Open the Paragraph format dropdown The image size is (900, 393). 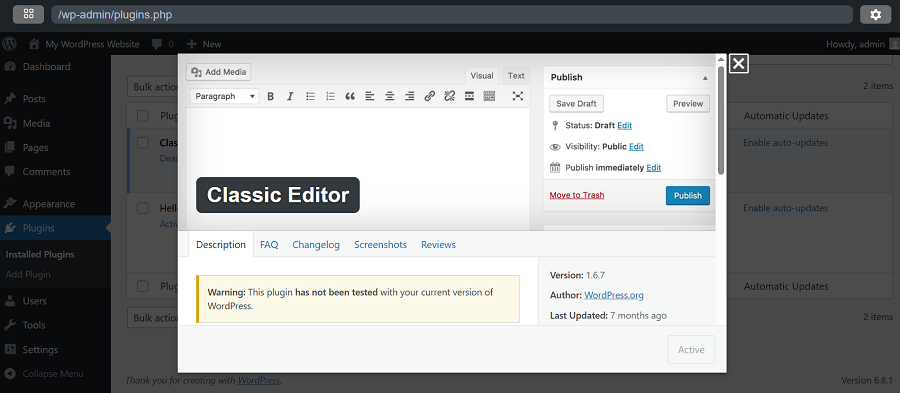pos(224,96)
